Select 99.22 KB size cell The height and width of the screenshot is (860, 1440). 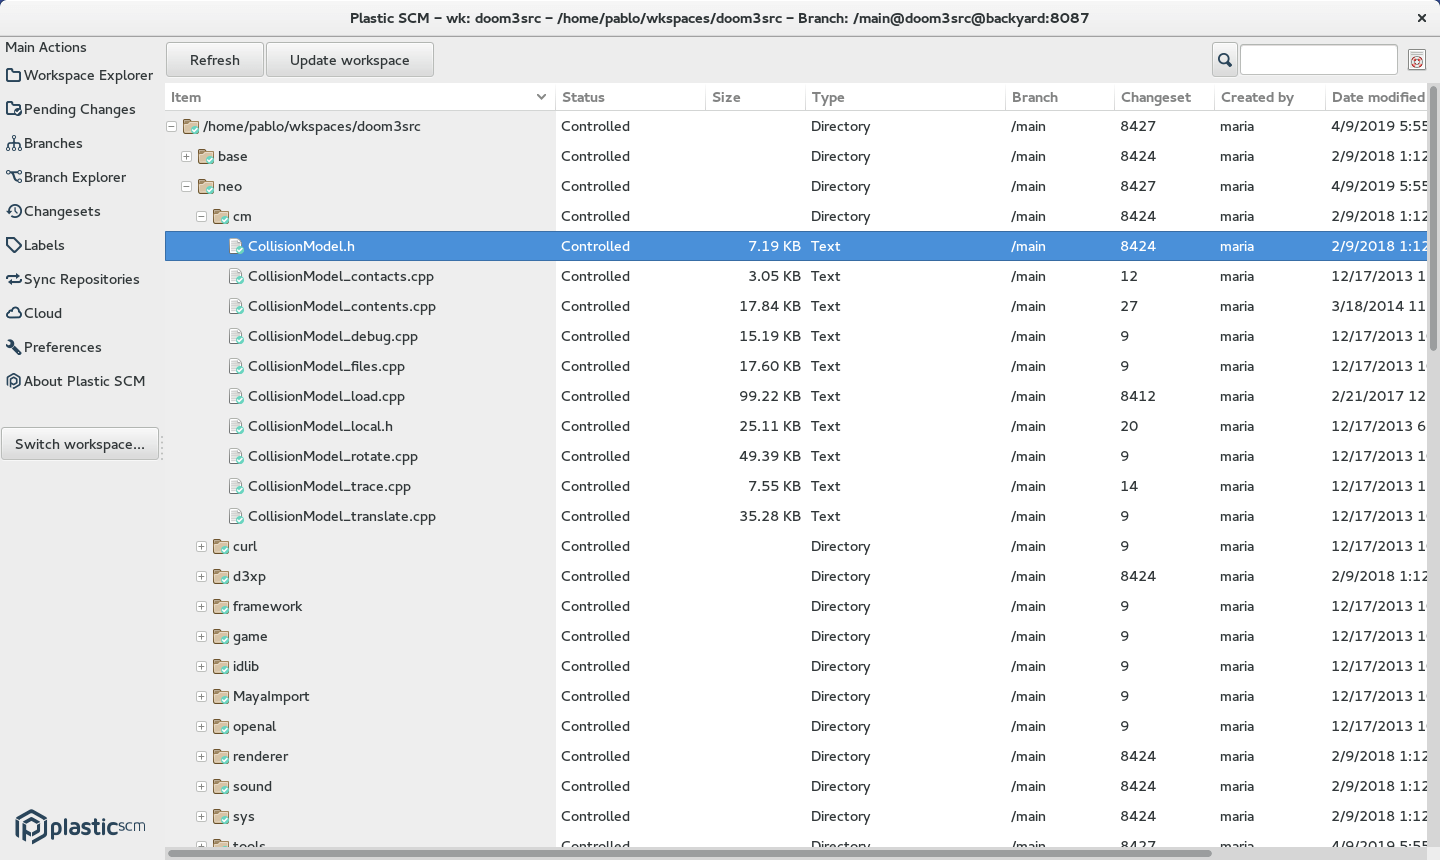click(770, 396)
